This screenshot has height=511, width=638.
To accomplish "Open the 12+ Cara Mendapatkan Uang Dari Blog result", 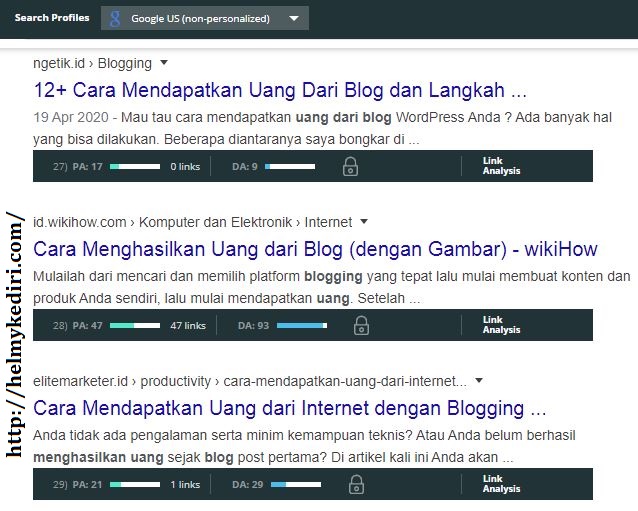I will click(280, 90).
